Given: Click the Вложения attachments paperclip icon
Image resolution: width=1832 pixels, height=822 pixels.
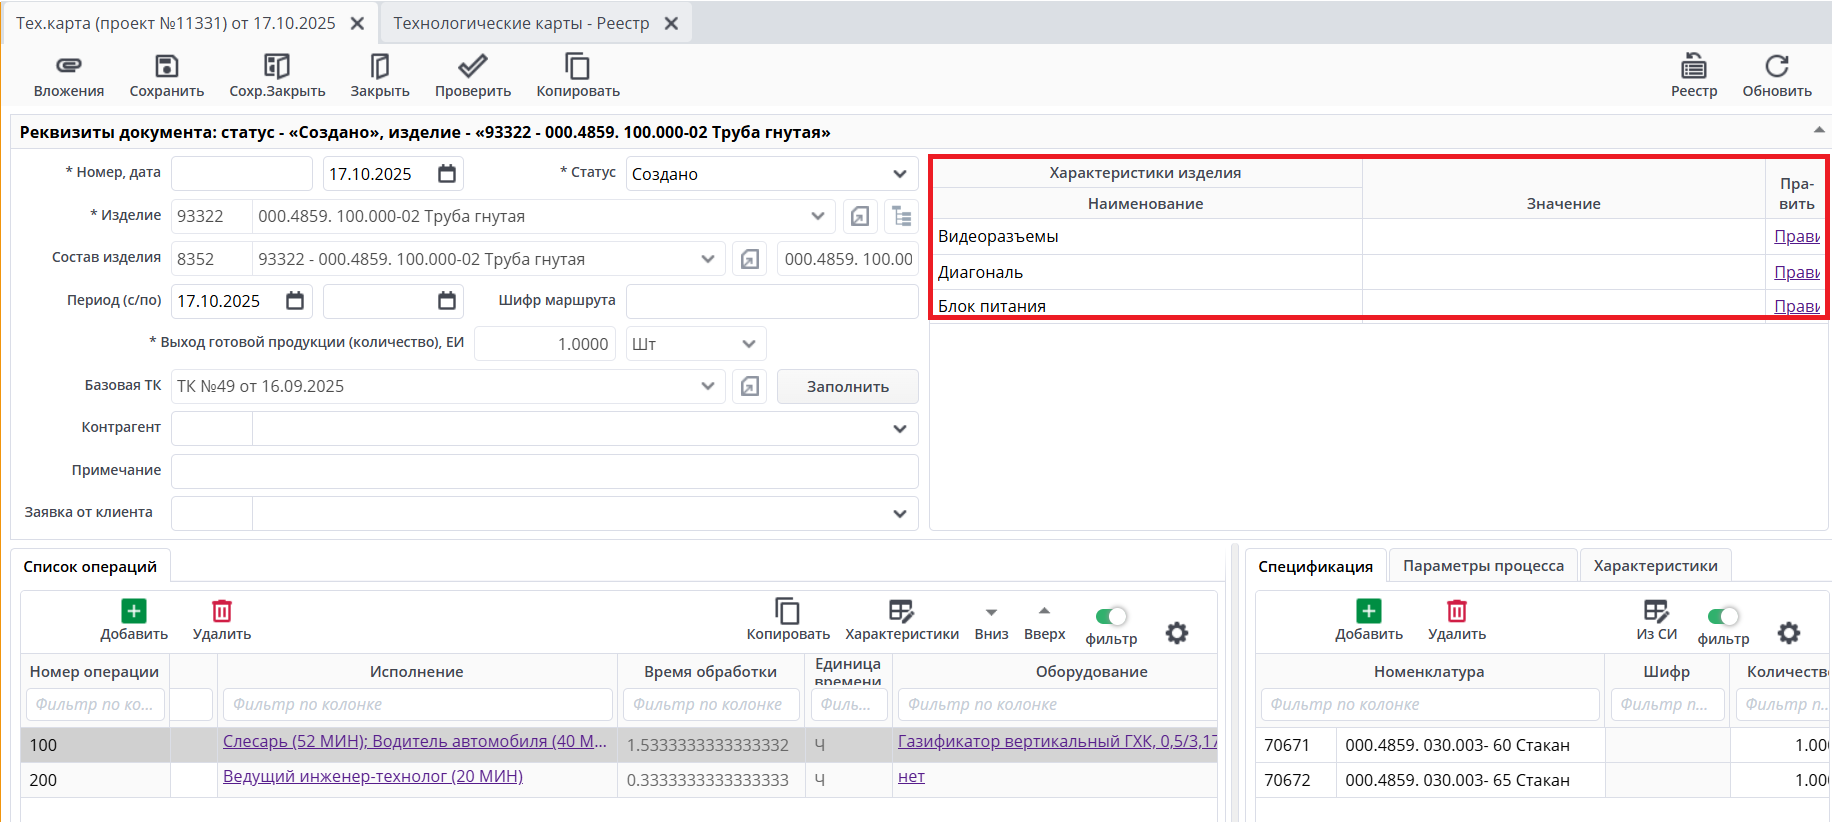Looking at the screenshot, I should pos(68,66).
